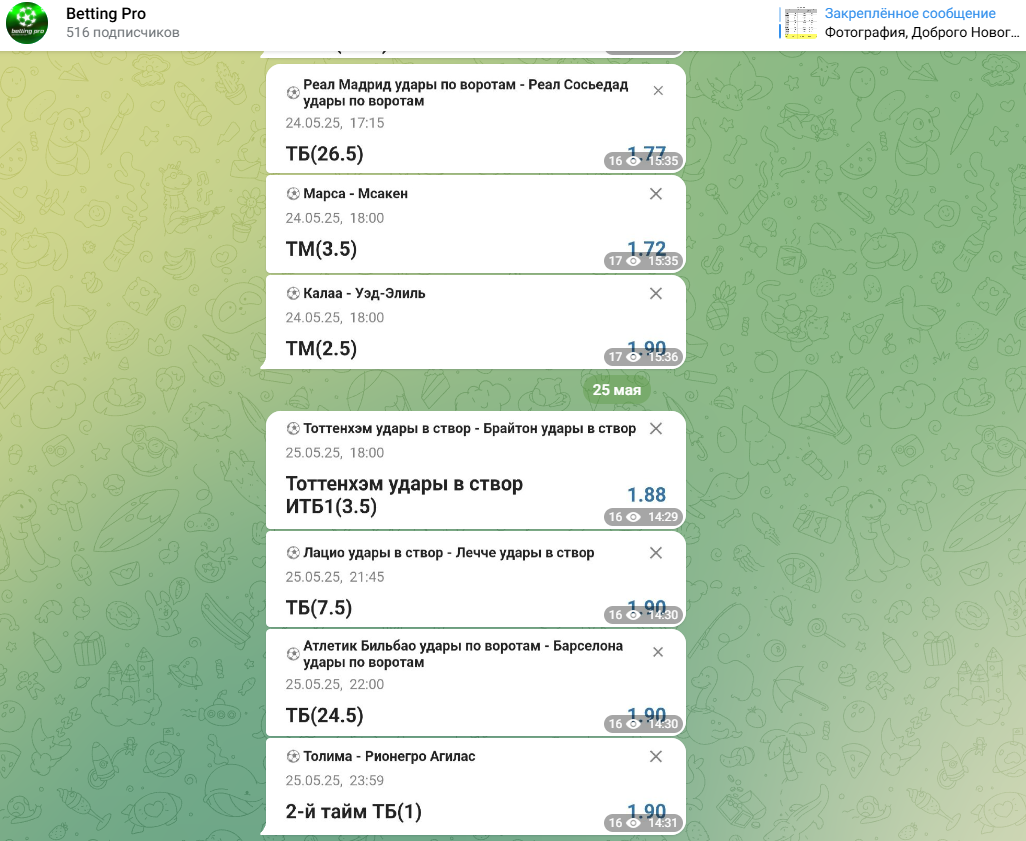Click football icon beside Лацио удары в створ
The width and height of the screenshot is (1026, 841).
293,553
